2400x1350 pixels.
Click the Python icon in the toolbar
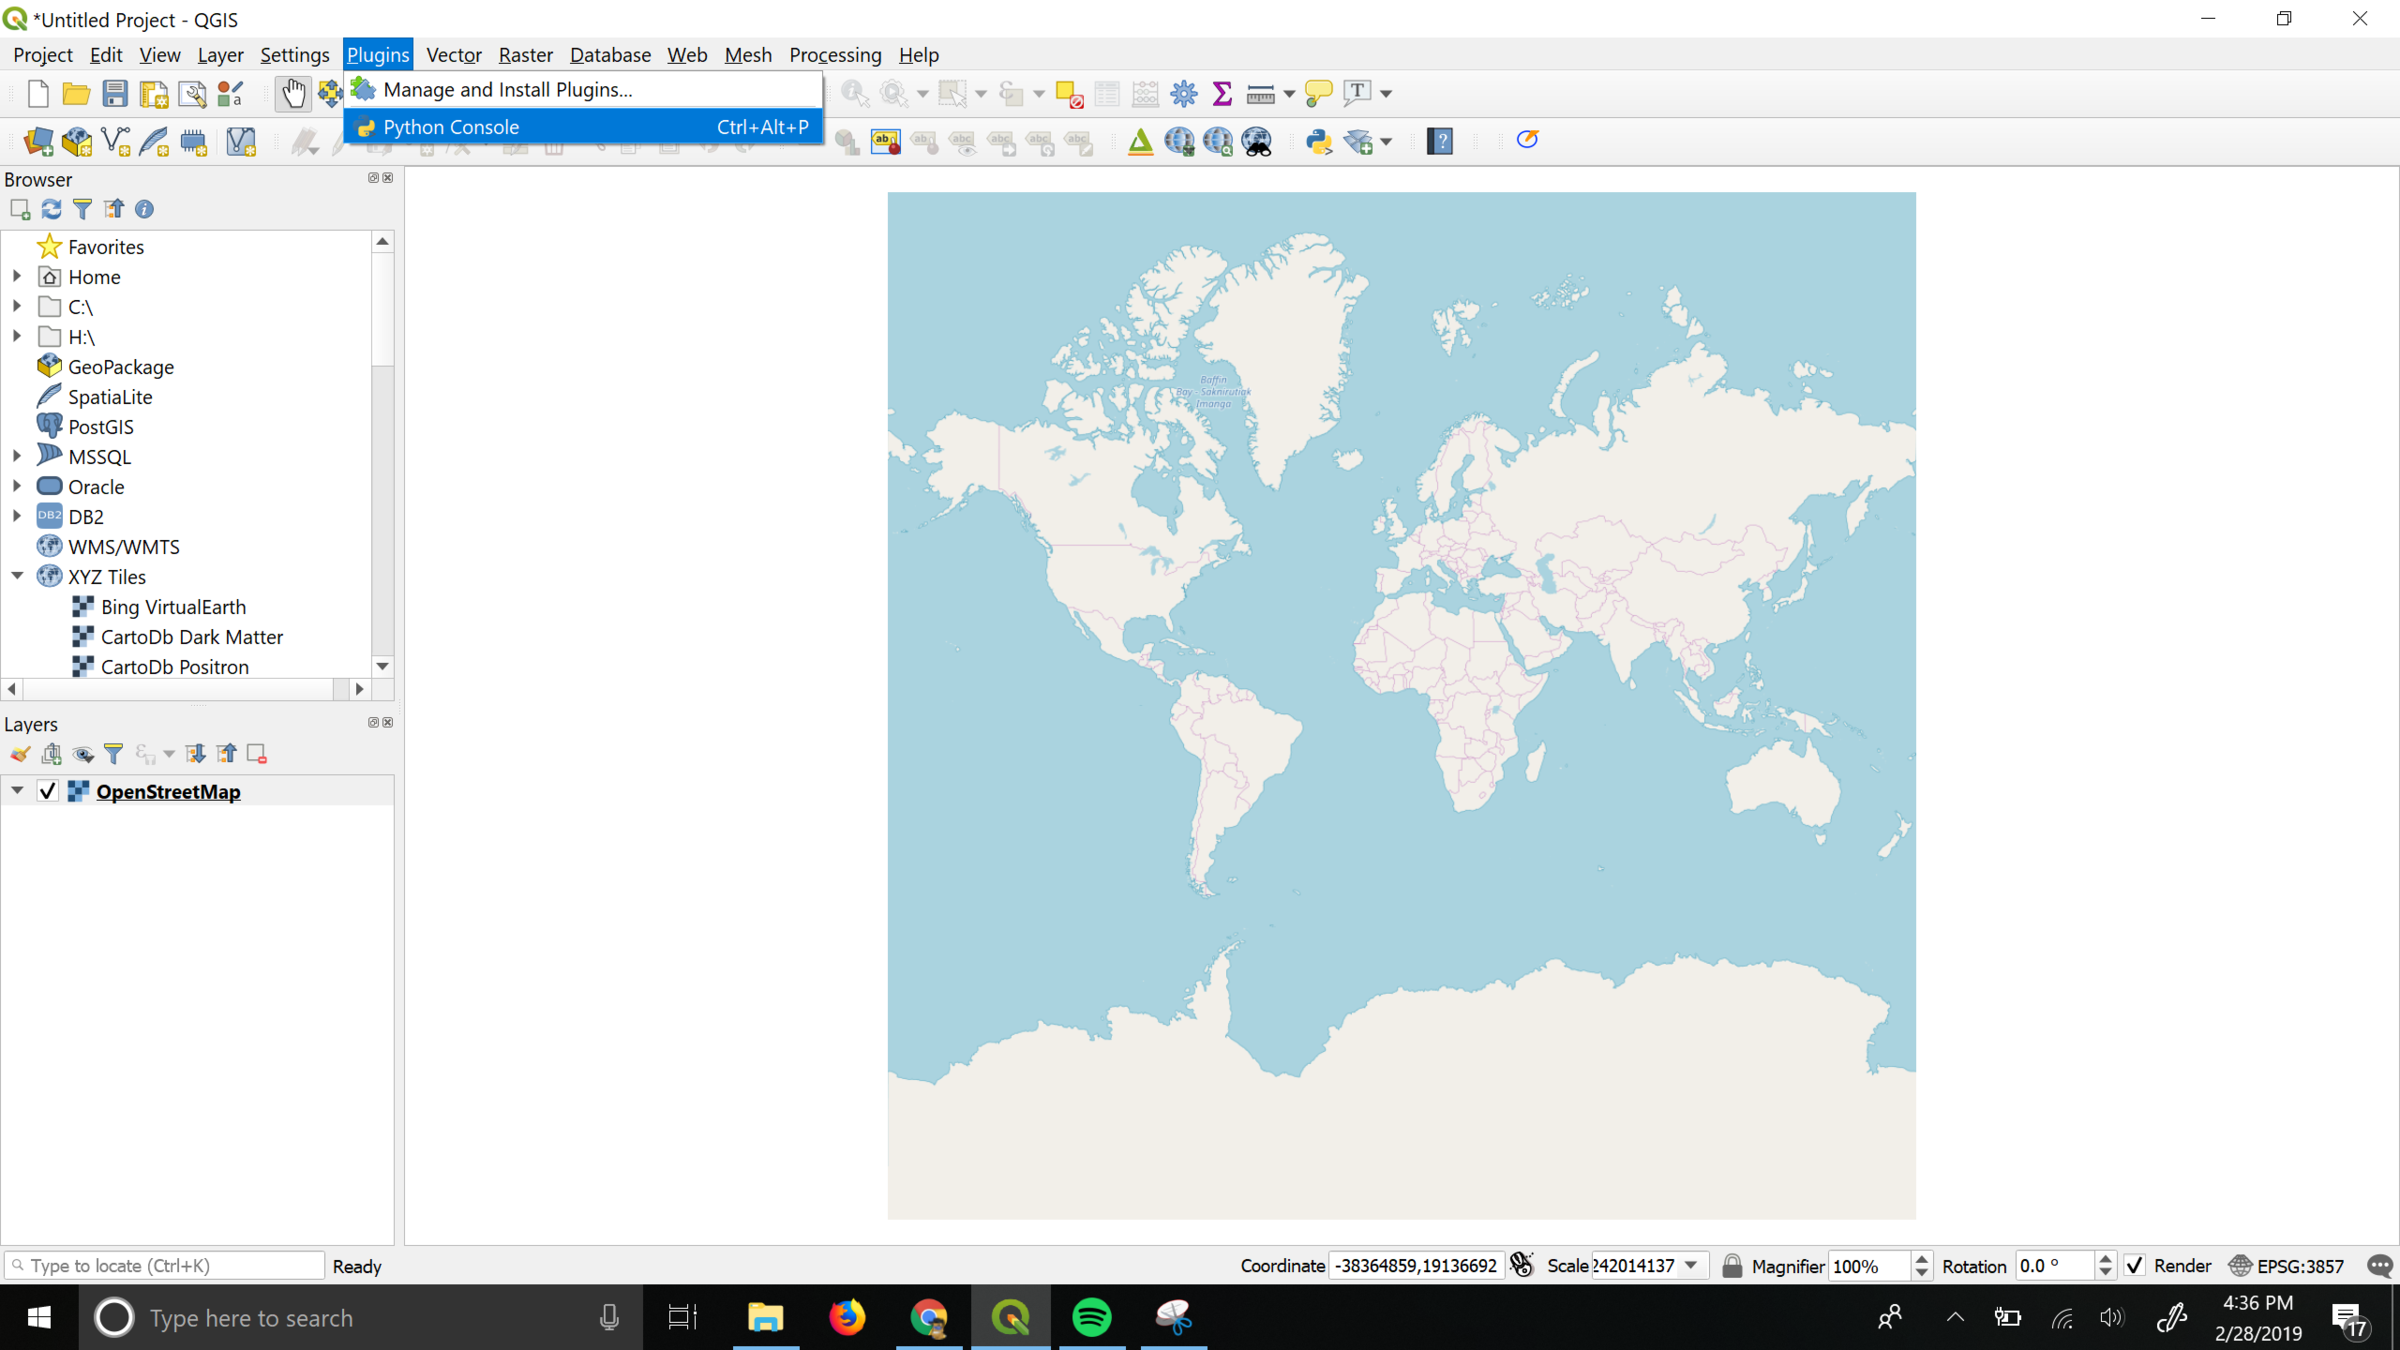click(1318, 141)
